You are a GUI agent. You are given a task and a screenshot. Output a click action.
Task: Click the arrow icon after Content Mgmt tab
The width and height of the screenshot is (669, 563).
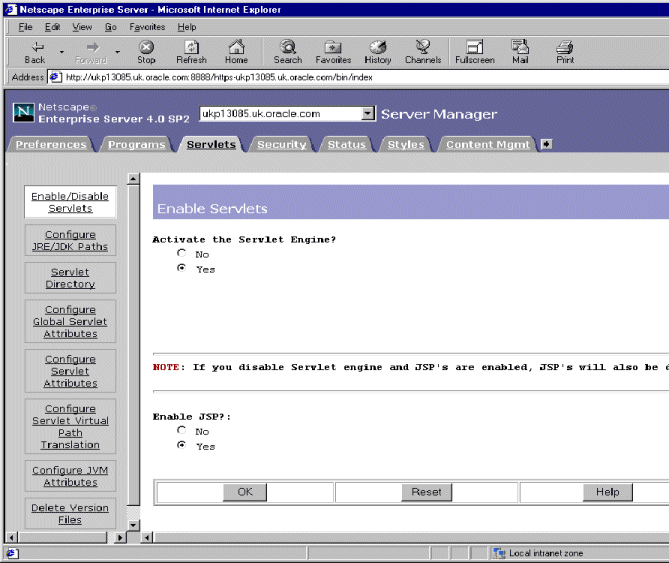click(x=547, y=144)
